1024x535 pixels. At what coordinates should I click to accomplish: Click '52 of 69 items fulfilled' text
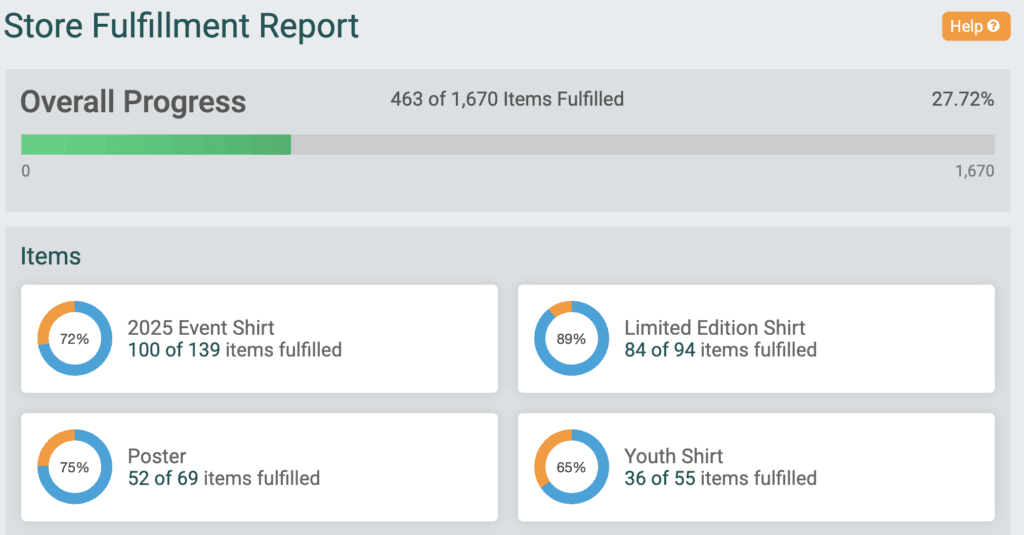click(223, 478)
